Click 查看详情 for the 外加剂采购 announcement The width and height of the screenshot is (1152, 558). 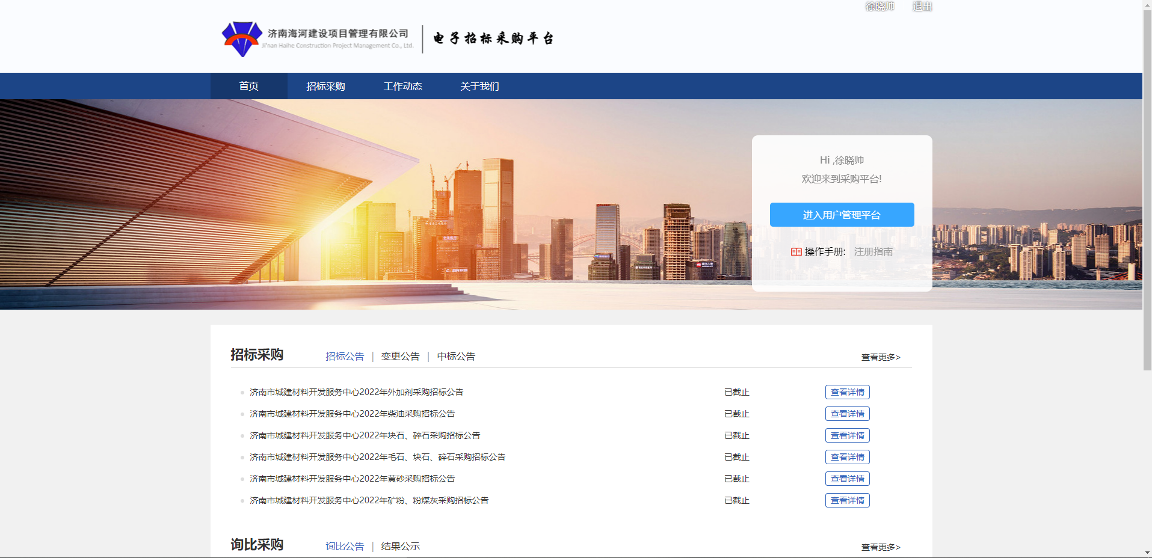(x=847, y=392)
